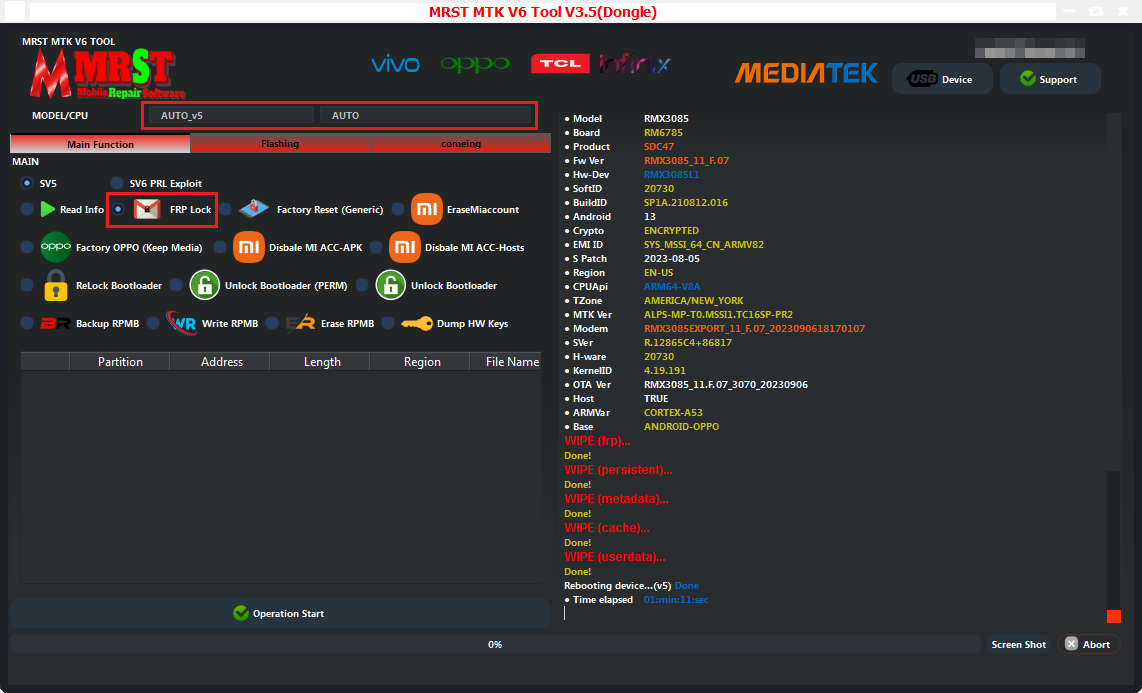Click the Backup RPMB BR icon
Image resolution: width=1142 pixels, height=693 pixels.
click(55, 324)
